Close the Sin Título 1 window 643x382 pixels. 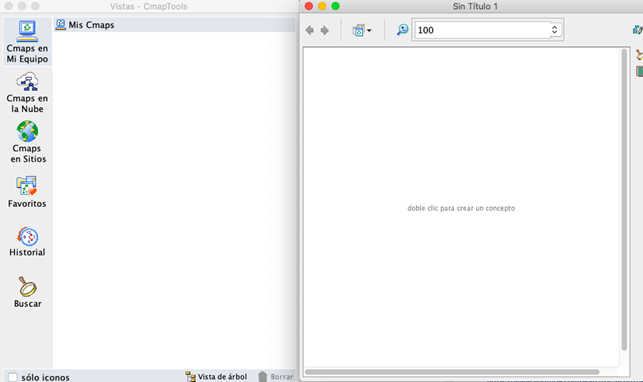pyautogui.click(x=309, y=6)
